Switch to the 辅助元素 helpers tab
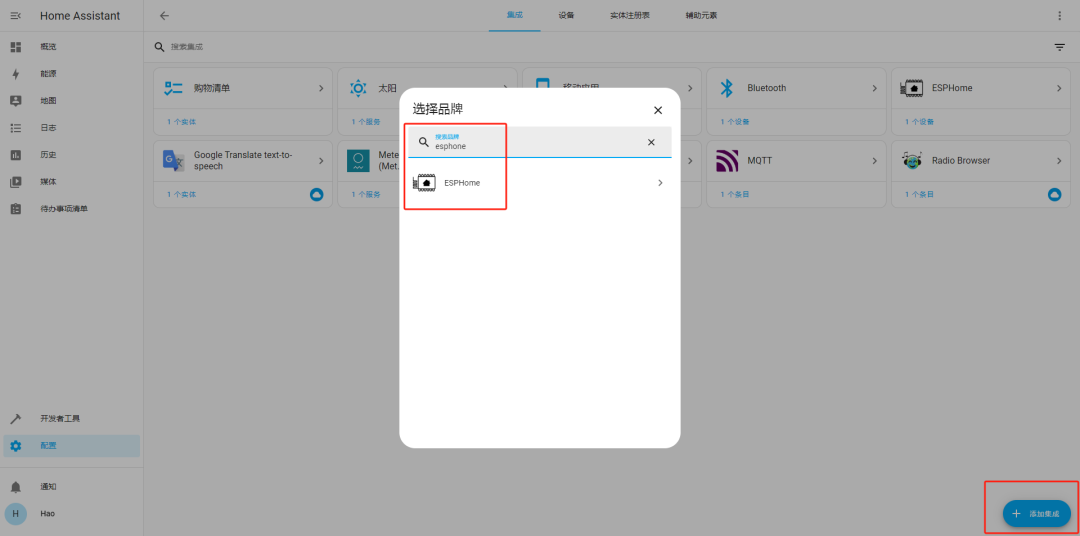 [701, 16]
